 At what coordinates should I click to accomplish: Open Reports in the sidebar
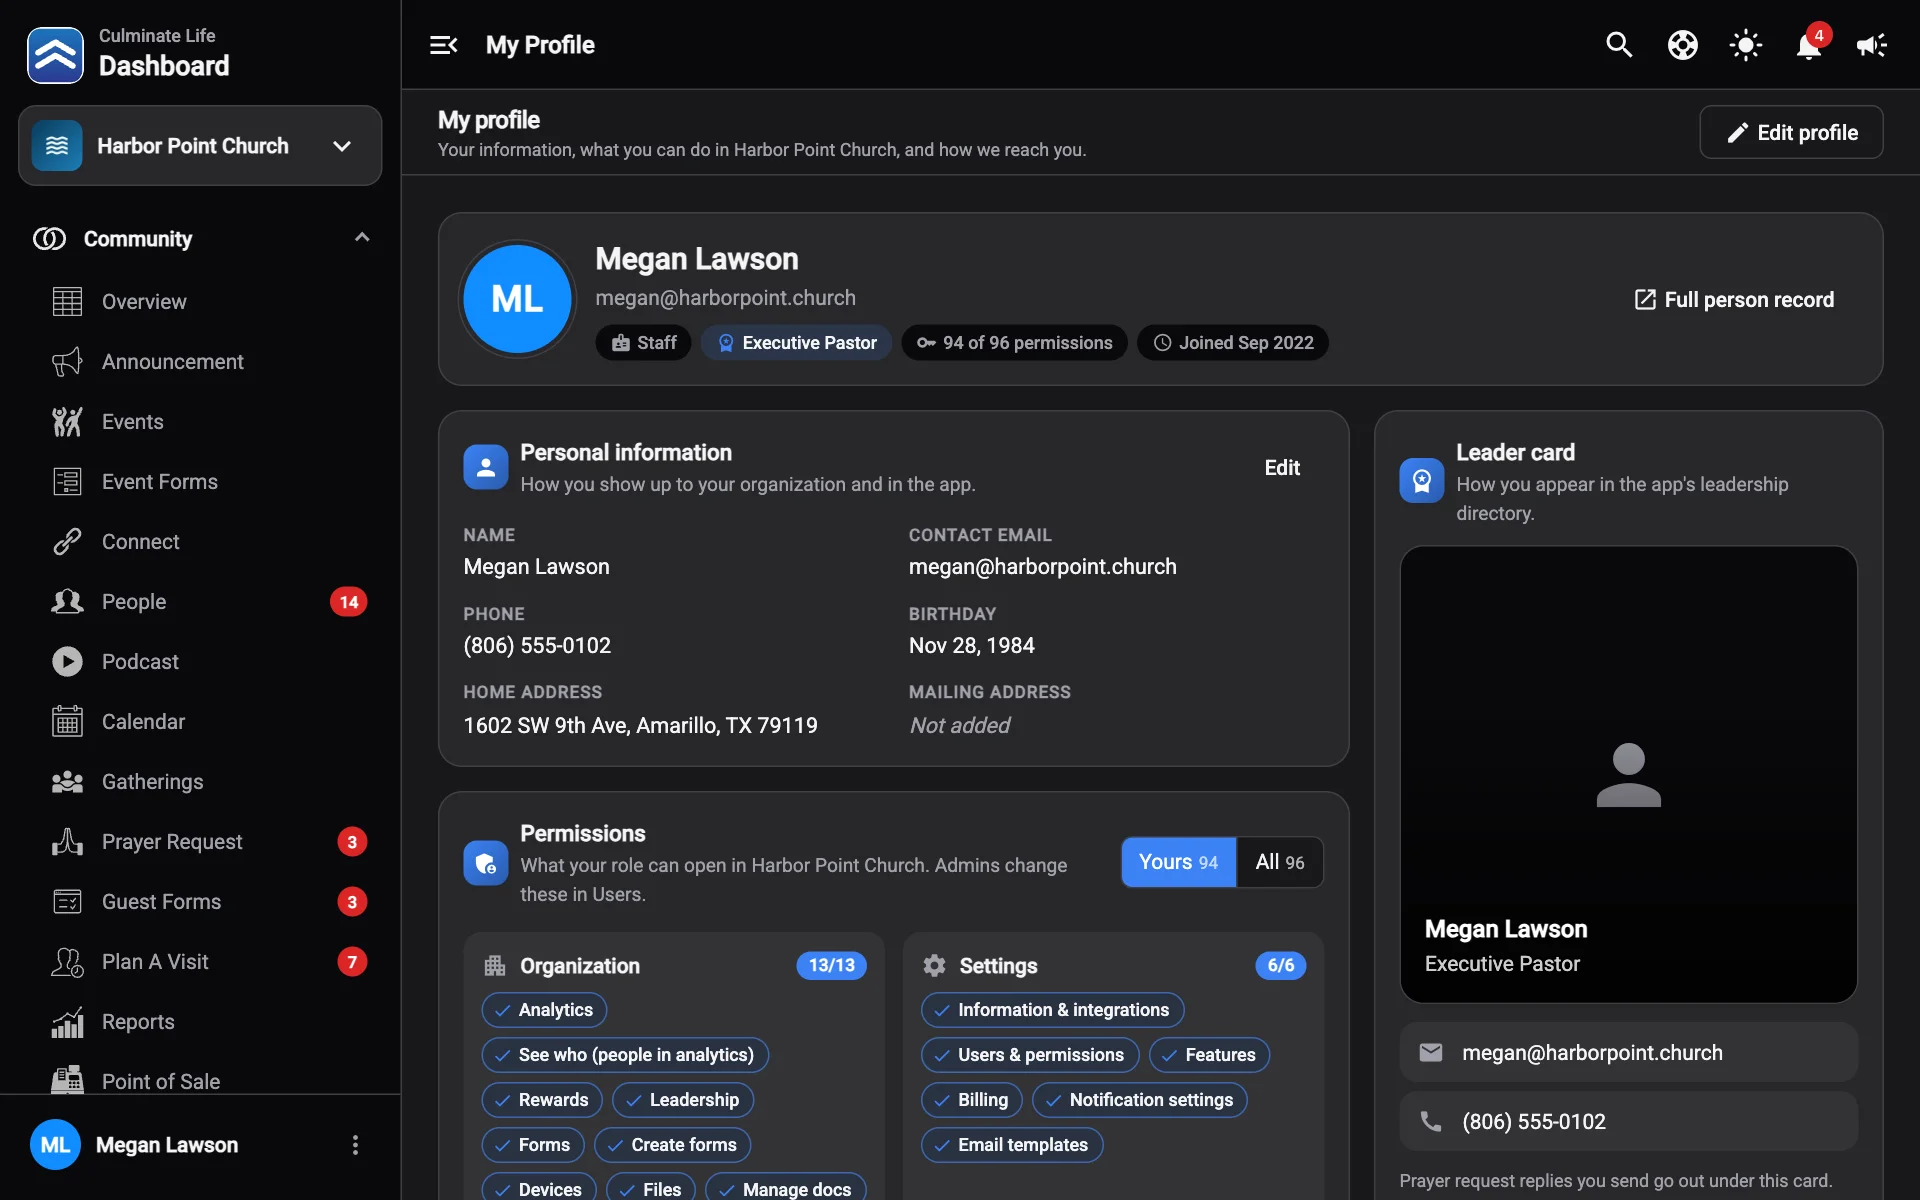(x=200, y=1021)
